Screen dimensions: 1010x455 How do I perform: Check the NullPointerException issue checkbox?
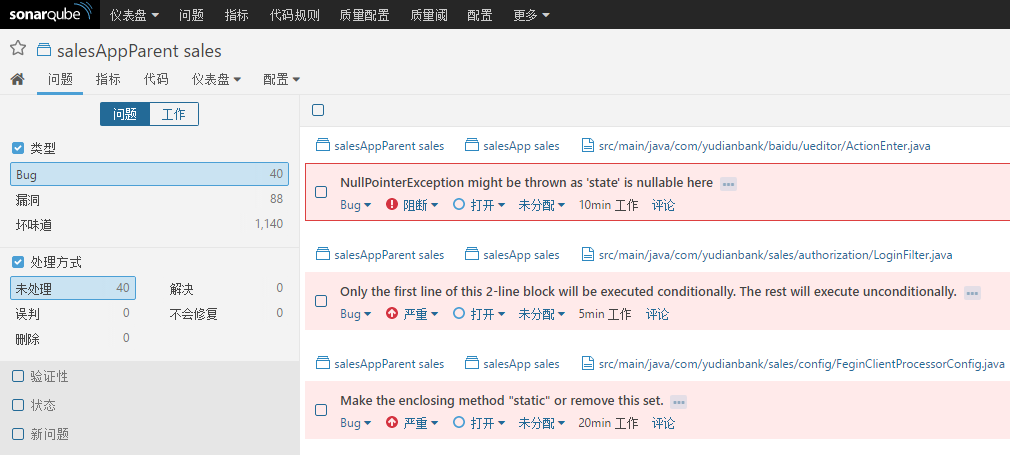click(321, 192)
